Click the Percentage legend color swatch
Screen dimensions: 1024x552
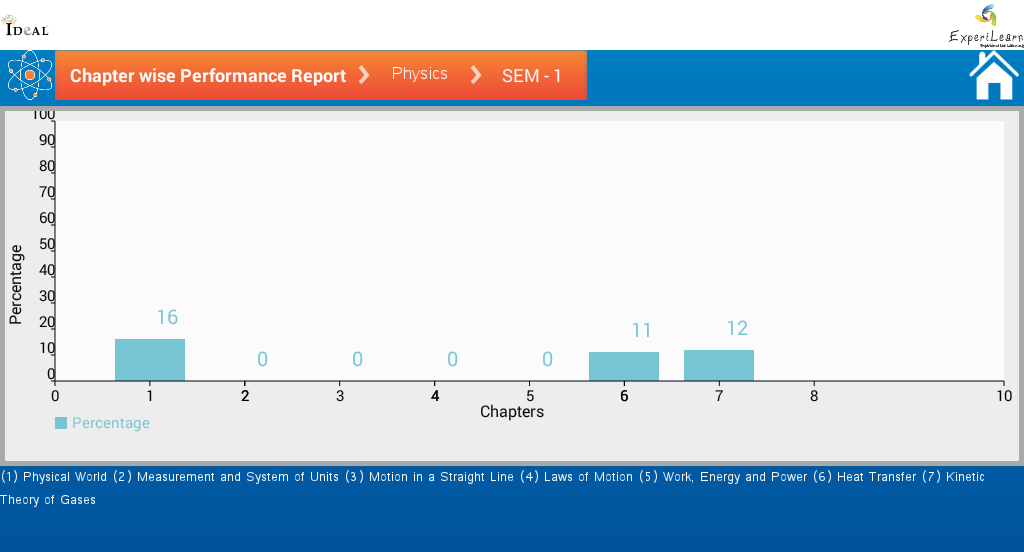point(61,423)
